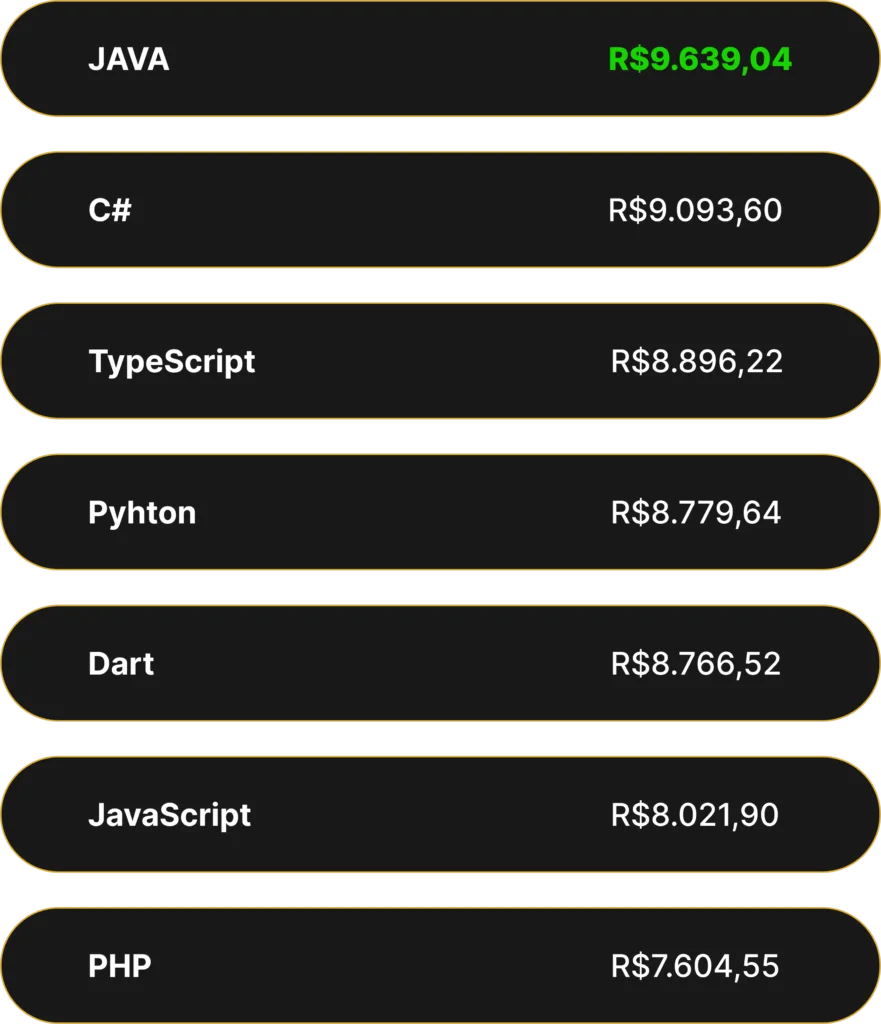This screenshot has width=881, height=1024.
Task: Click the JavaScript label text
Action: 170,816
